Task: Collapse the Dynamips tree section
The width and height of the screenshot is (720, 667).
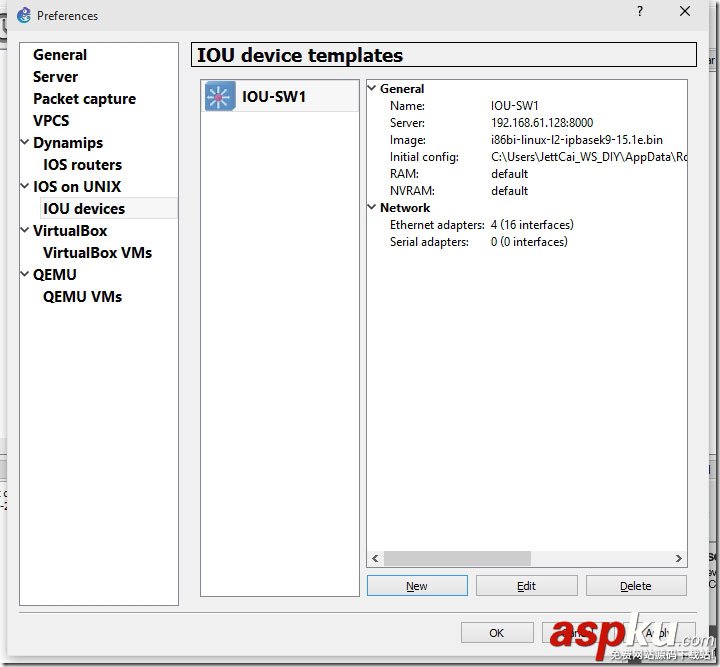Action: coord(25,142)
